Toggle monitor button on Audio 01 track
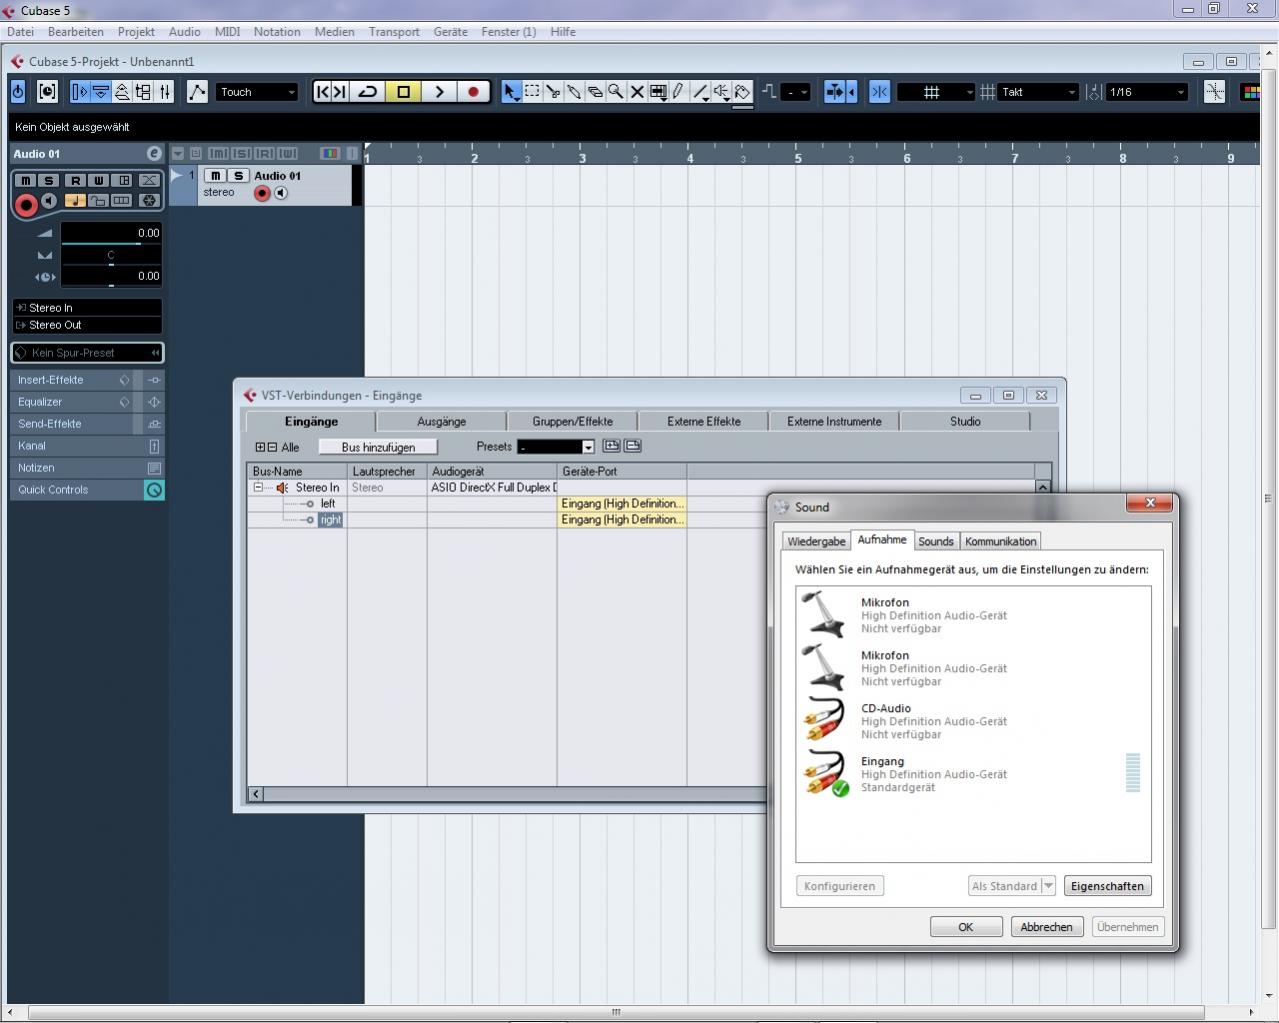The image size is (1279, 1023). coord(281,193)
